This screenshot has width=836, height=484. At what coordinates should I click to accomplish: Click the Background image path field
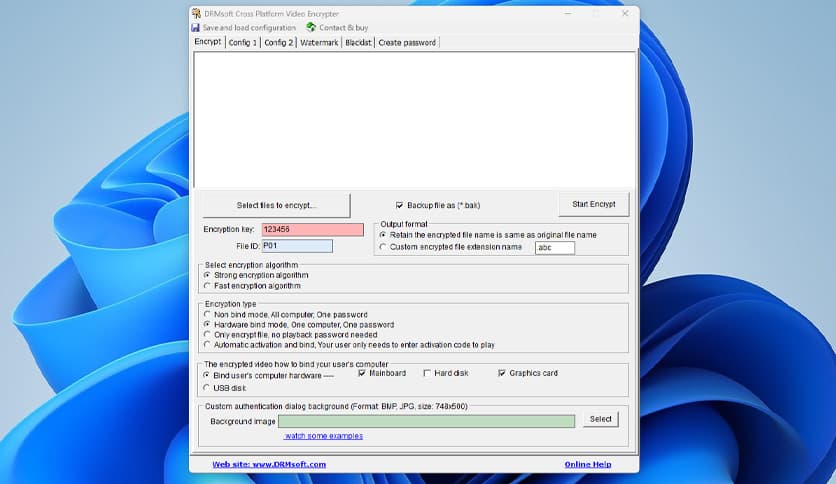coord(427,421)
